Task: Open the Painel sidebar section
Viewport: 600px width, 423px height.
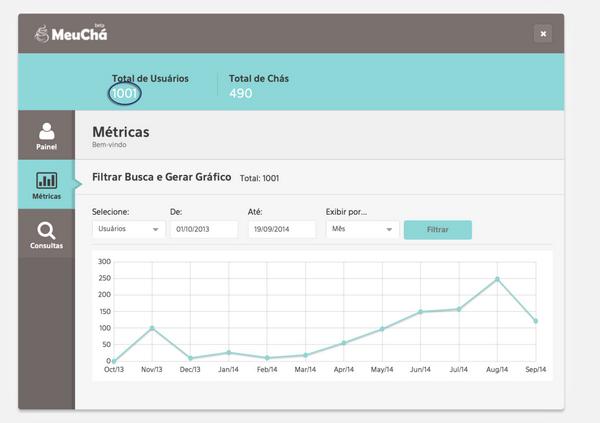Action: click(46, 135)
